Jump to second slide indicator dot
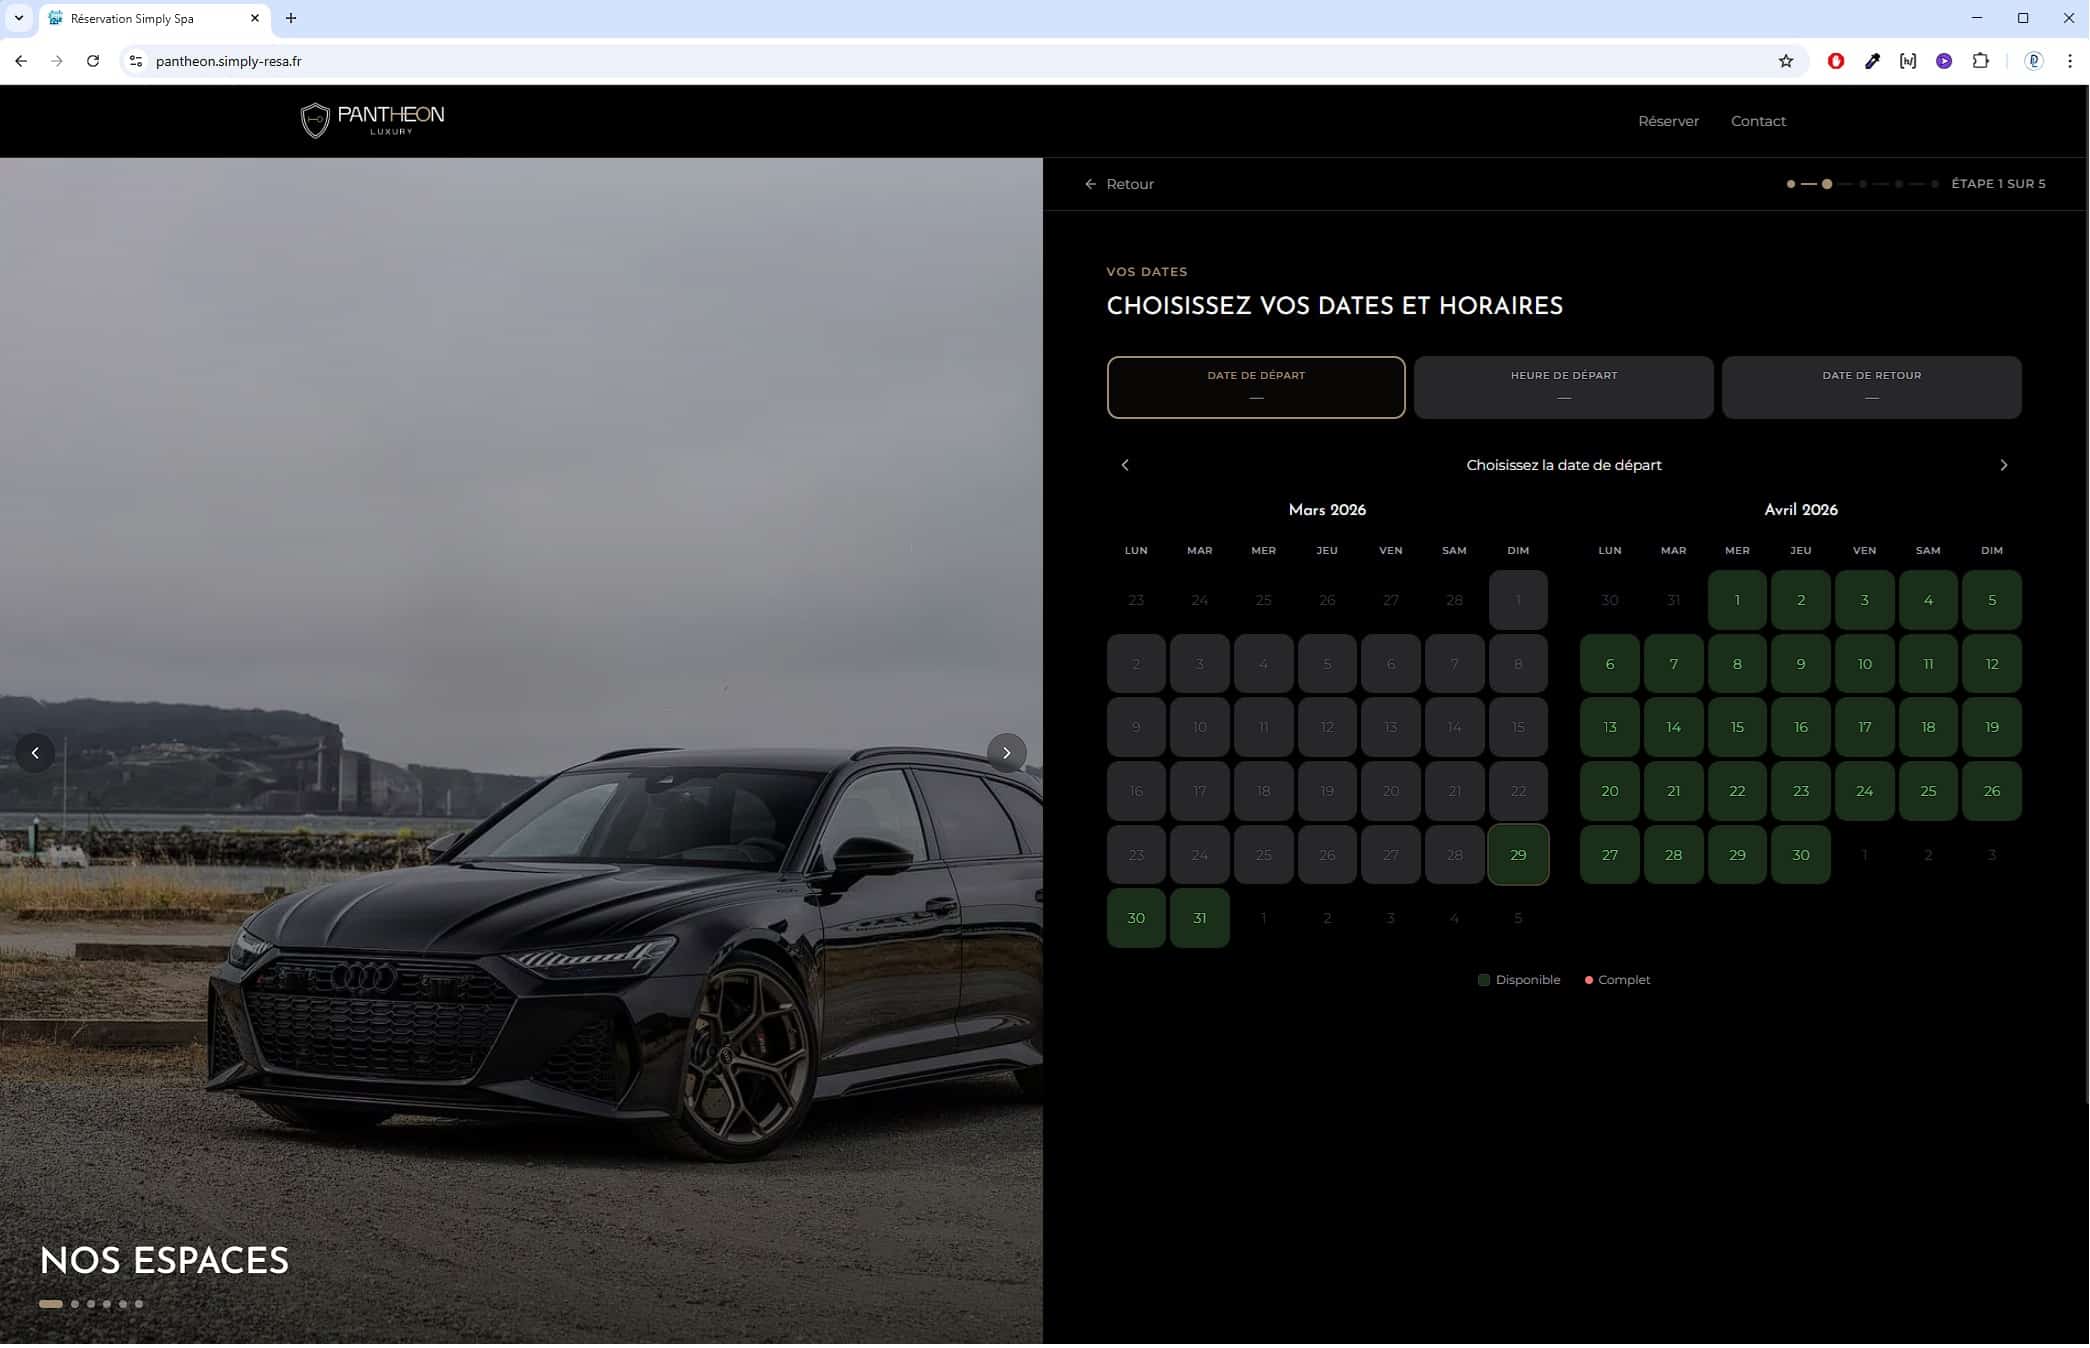The height and width of the screenshot is (1348, 2090). (x=75, y=1304)
